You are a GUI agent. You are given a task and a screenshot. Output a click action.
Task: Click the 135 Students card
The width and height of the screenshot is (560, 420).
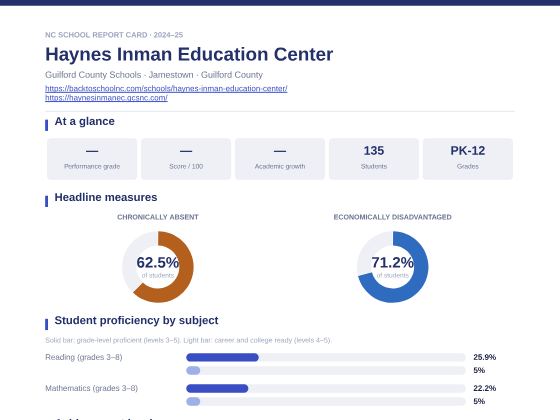[x=374, y=159]
